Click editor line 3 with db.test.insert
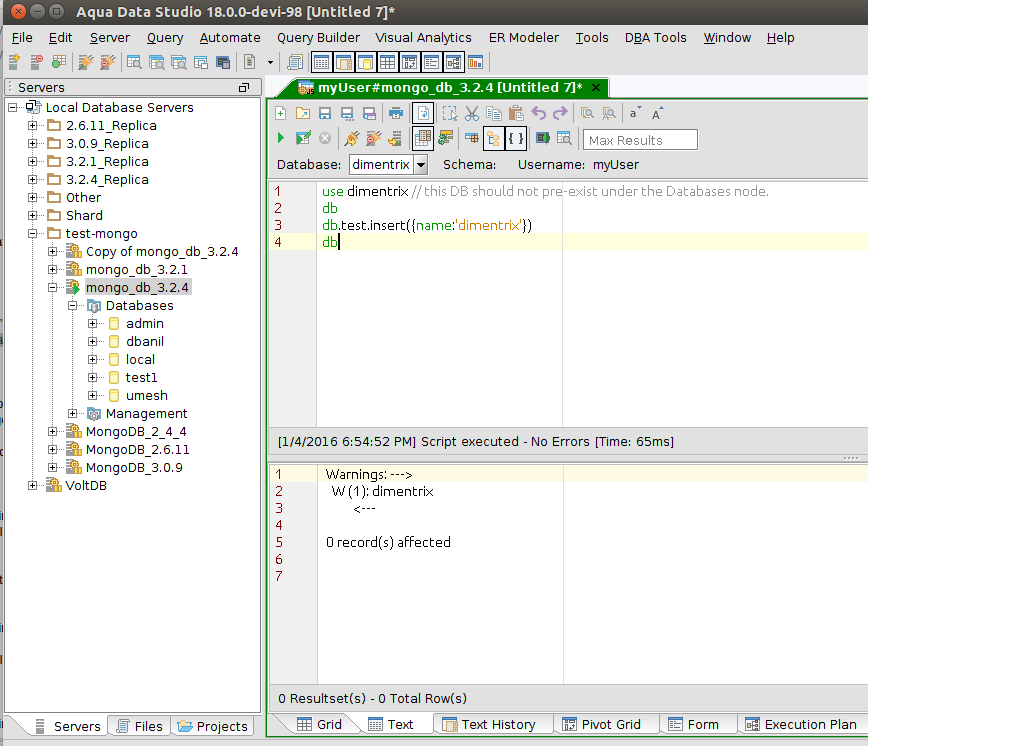This screenshot has width=1016, height=746. [x=426, y=225]
